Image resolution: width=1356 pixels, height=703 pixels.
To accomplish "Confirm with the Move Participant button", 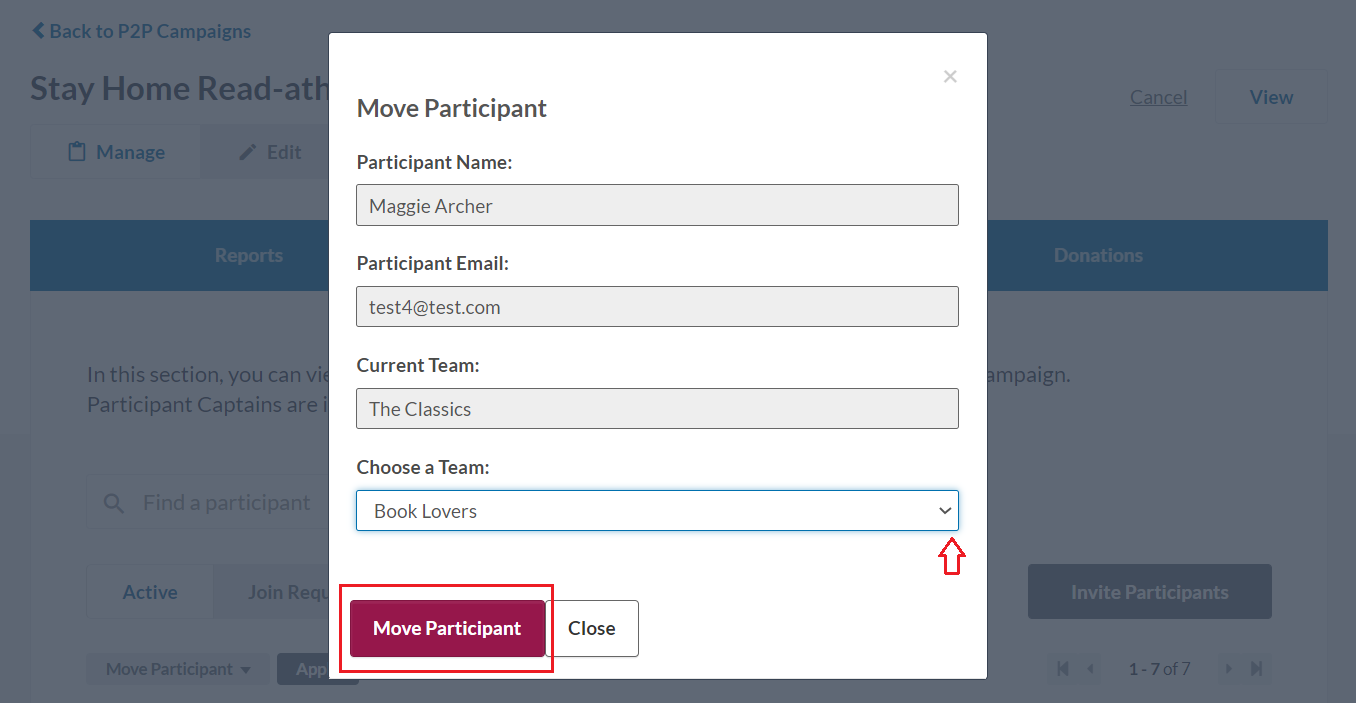I will tap(447, 628).
